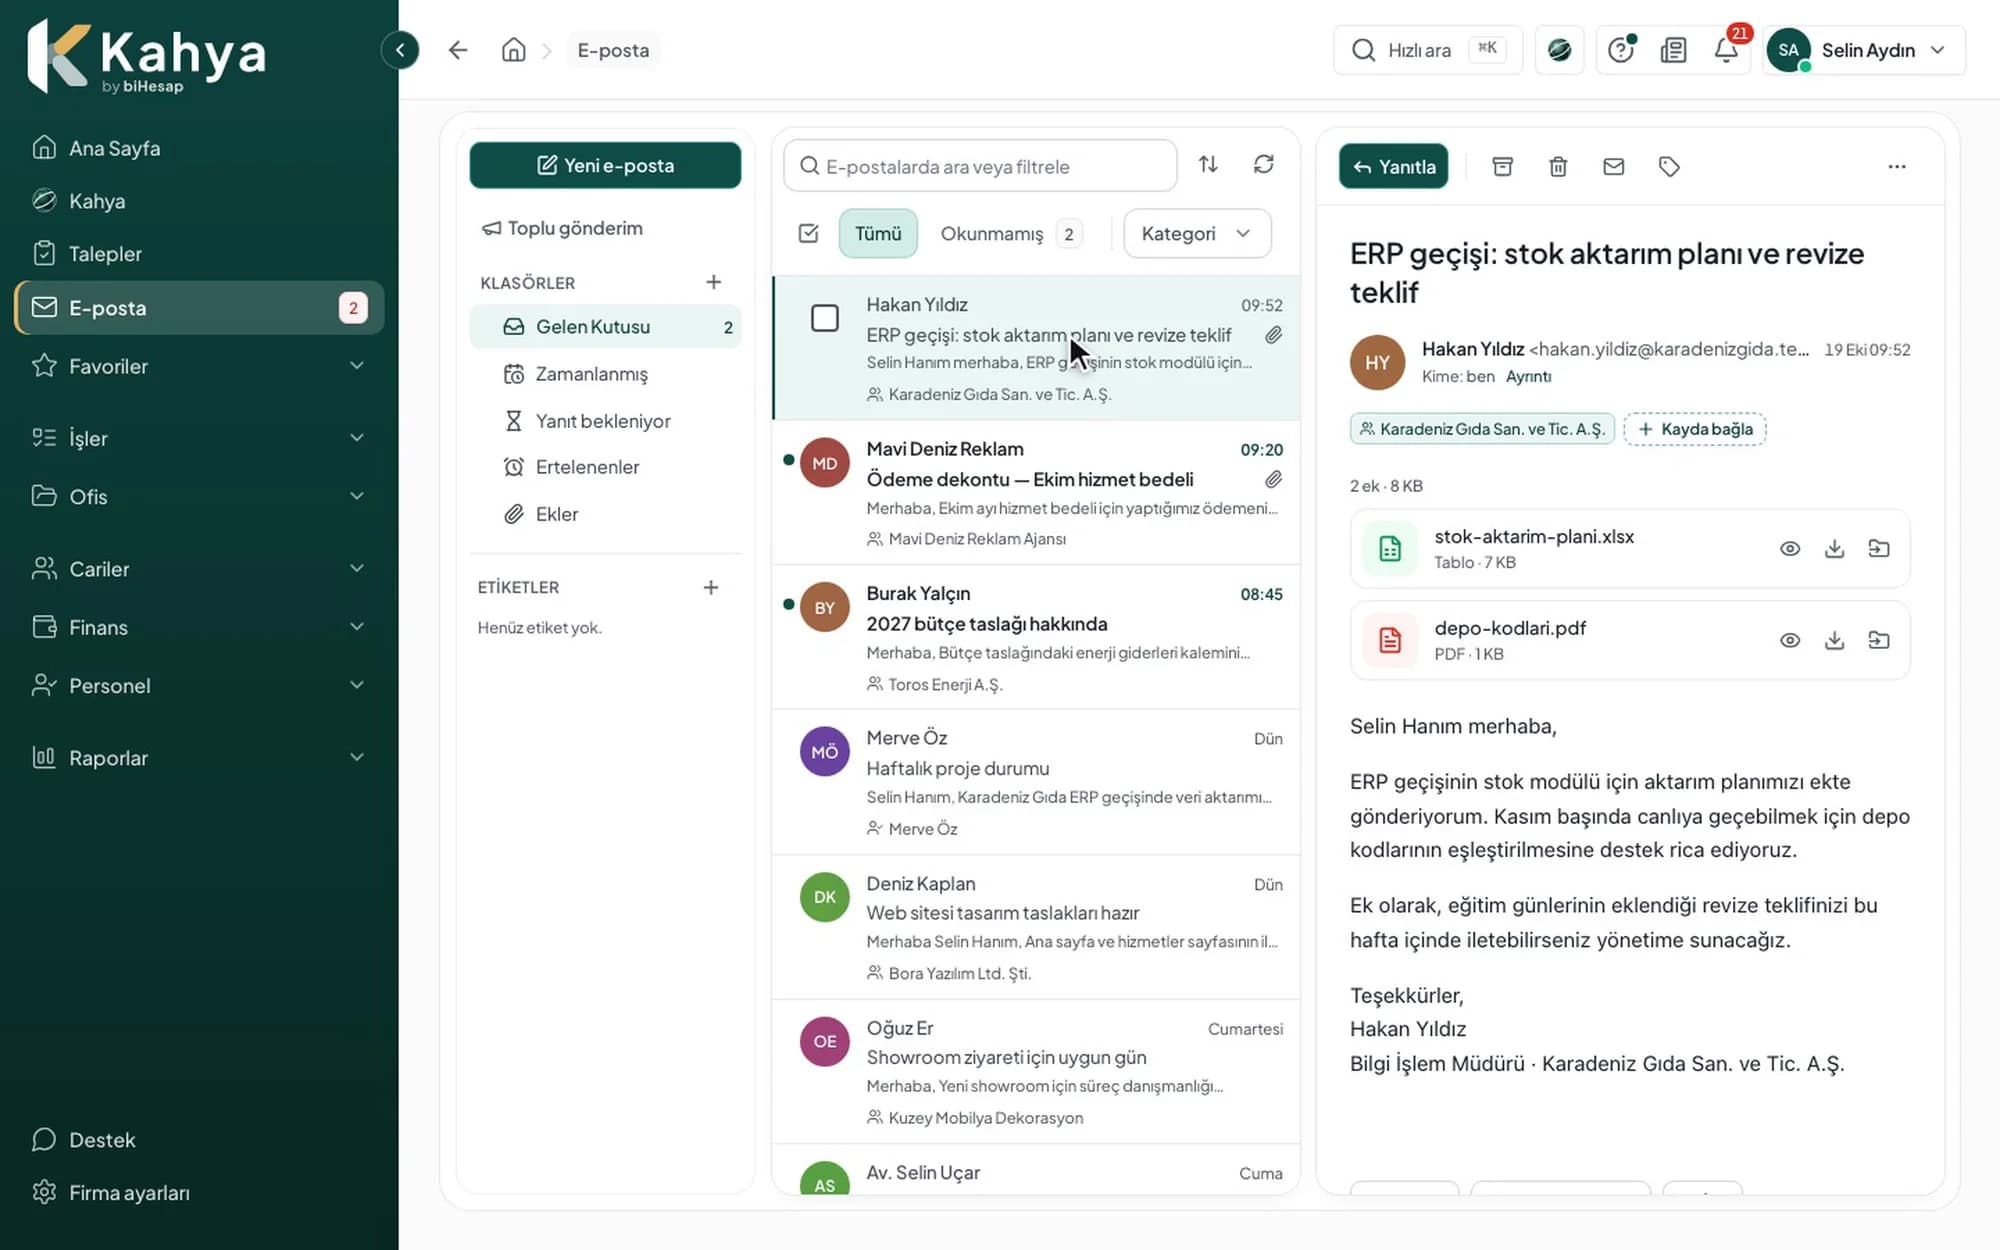Compose with Yeni e-posta button
This screenshot has height=1250, width=2000.
coord(605,165)
